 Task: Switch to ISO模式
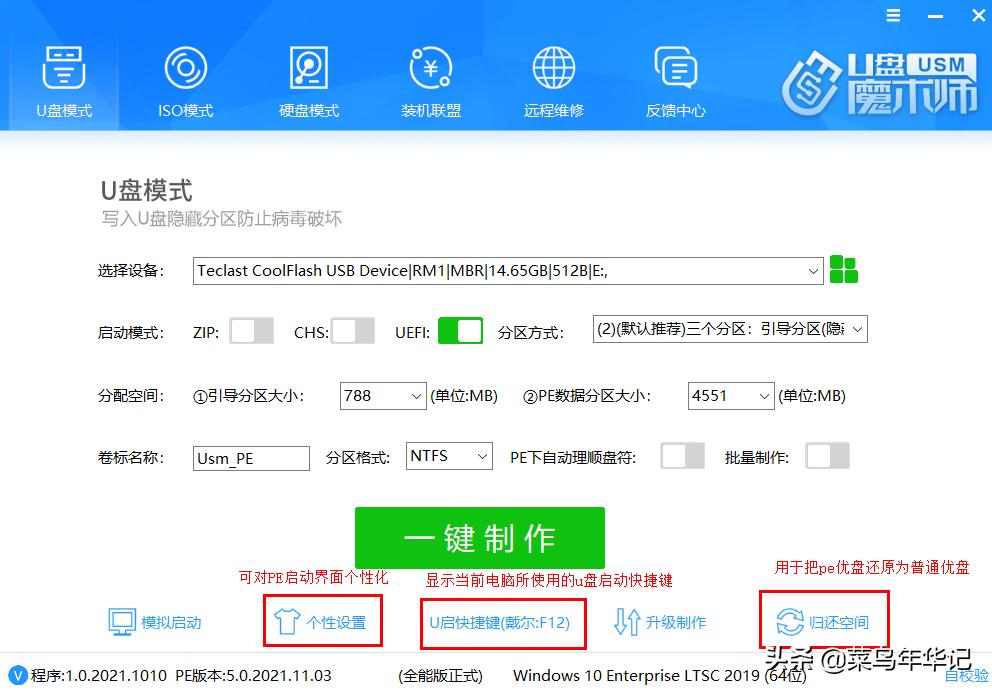184,80
